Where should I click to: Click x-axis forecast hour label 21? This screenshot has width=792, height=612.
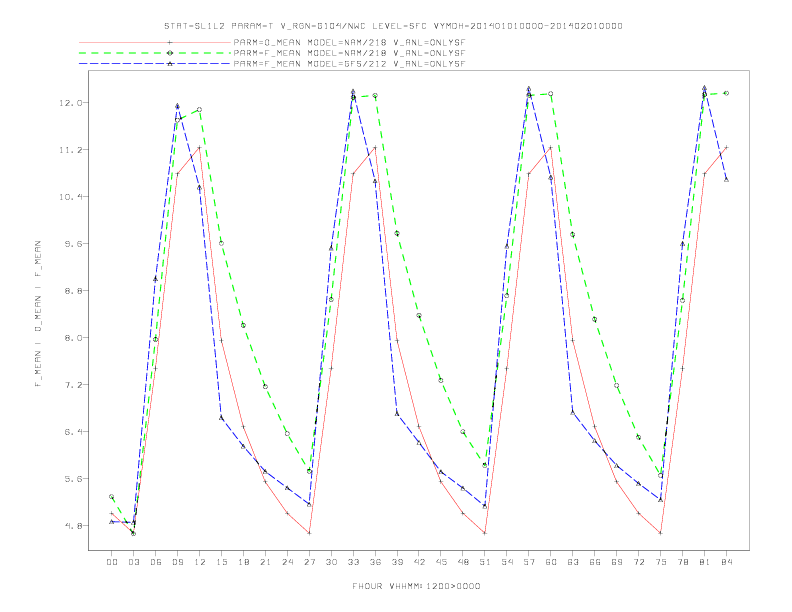coord(265,562)
